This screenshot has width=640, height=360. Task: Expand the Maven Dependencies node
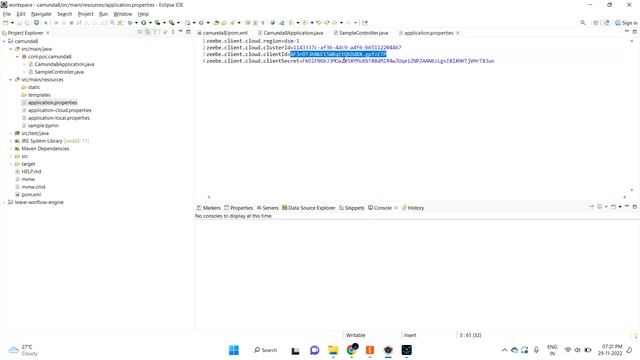coord(11,149)
